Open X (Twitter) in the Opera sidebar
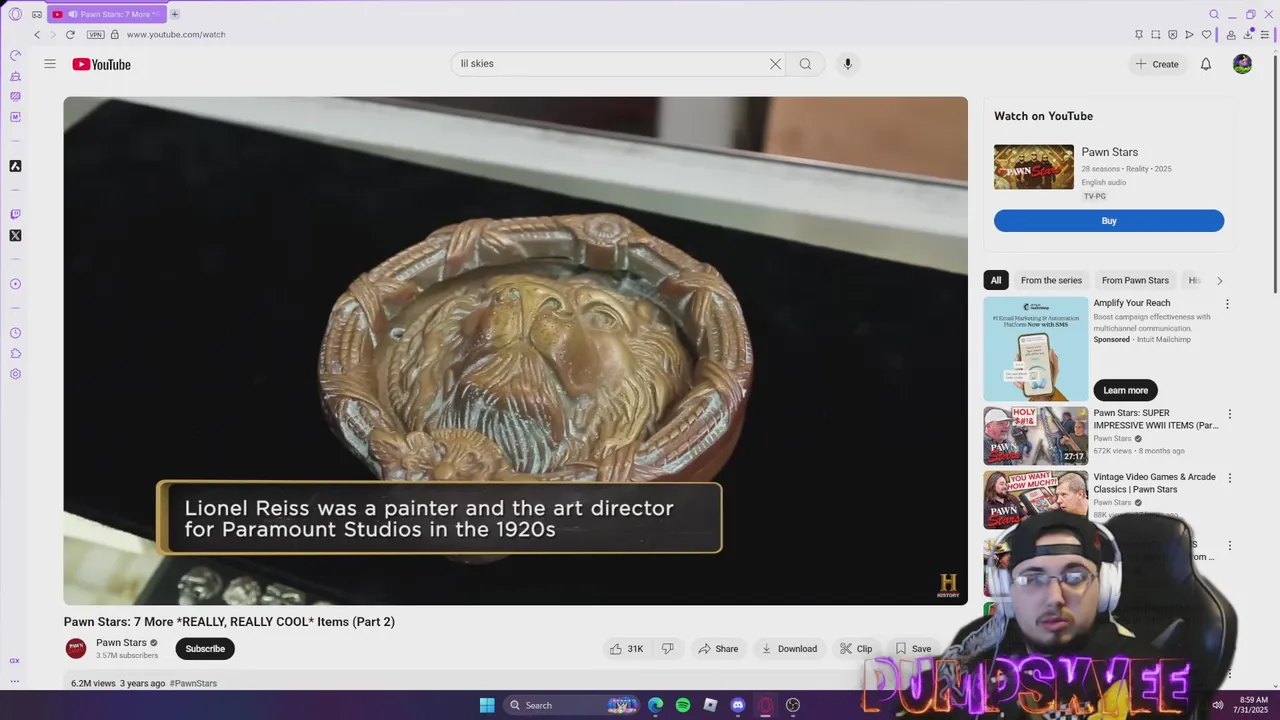1280x720 pixels. point(15,236)
